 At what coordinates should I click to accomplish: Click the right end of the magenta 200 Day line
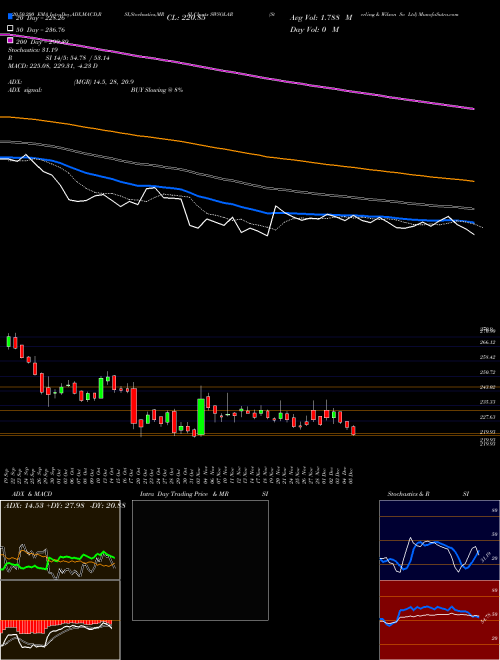[472, 109]
